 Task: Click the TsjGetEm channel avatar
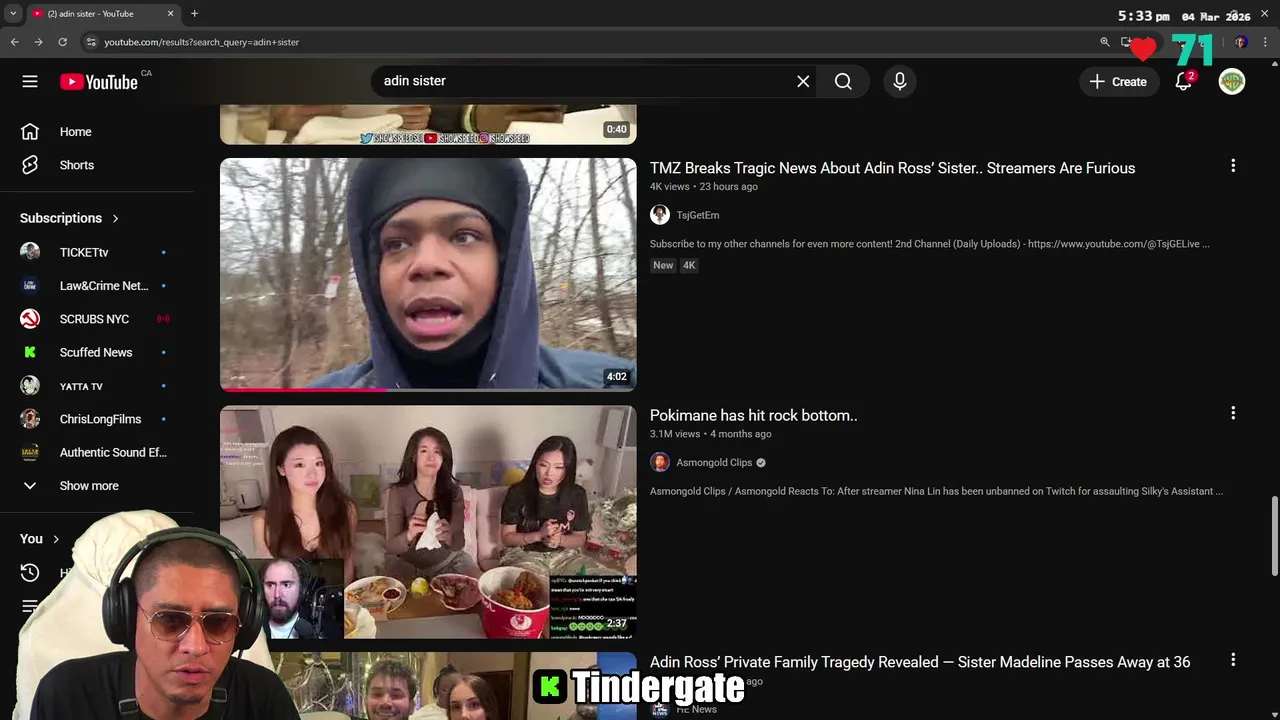pyautogui.click(x=660, y=215)
